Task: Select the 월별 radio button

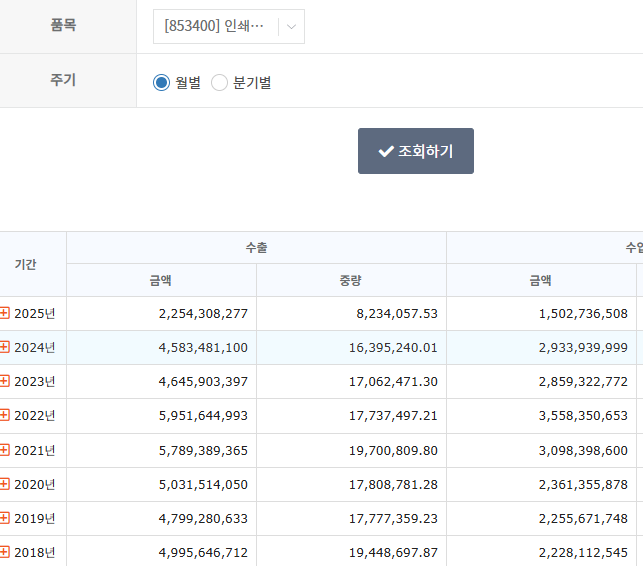Action: coord(161,83)
